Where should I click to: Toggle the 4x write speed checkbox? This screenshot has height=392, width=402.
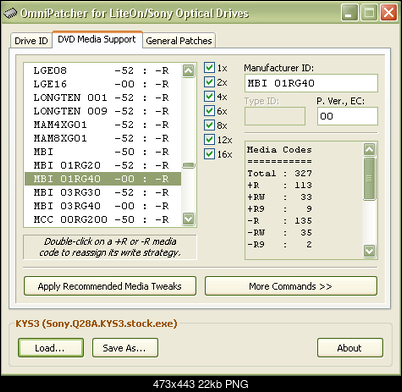209,97
